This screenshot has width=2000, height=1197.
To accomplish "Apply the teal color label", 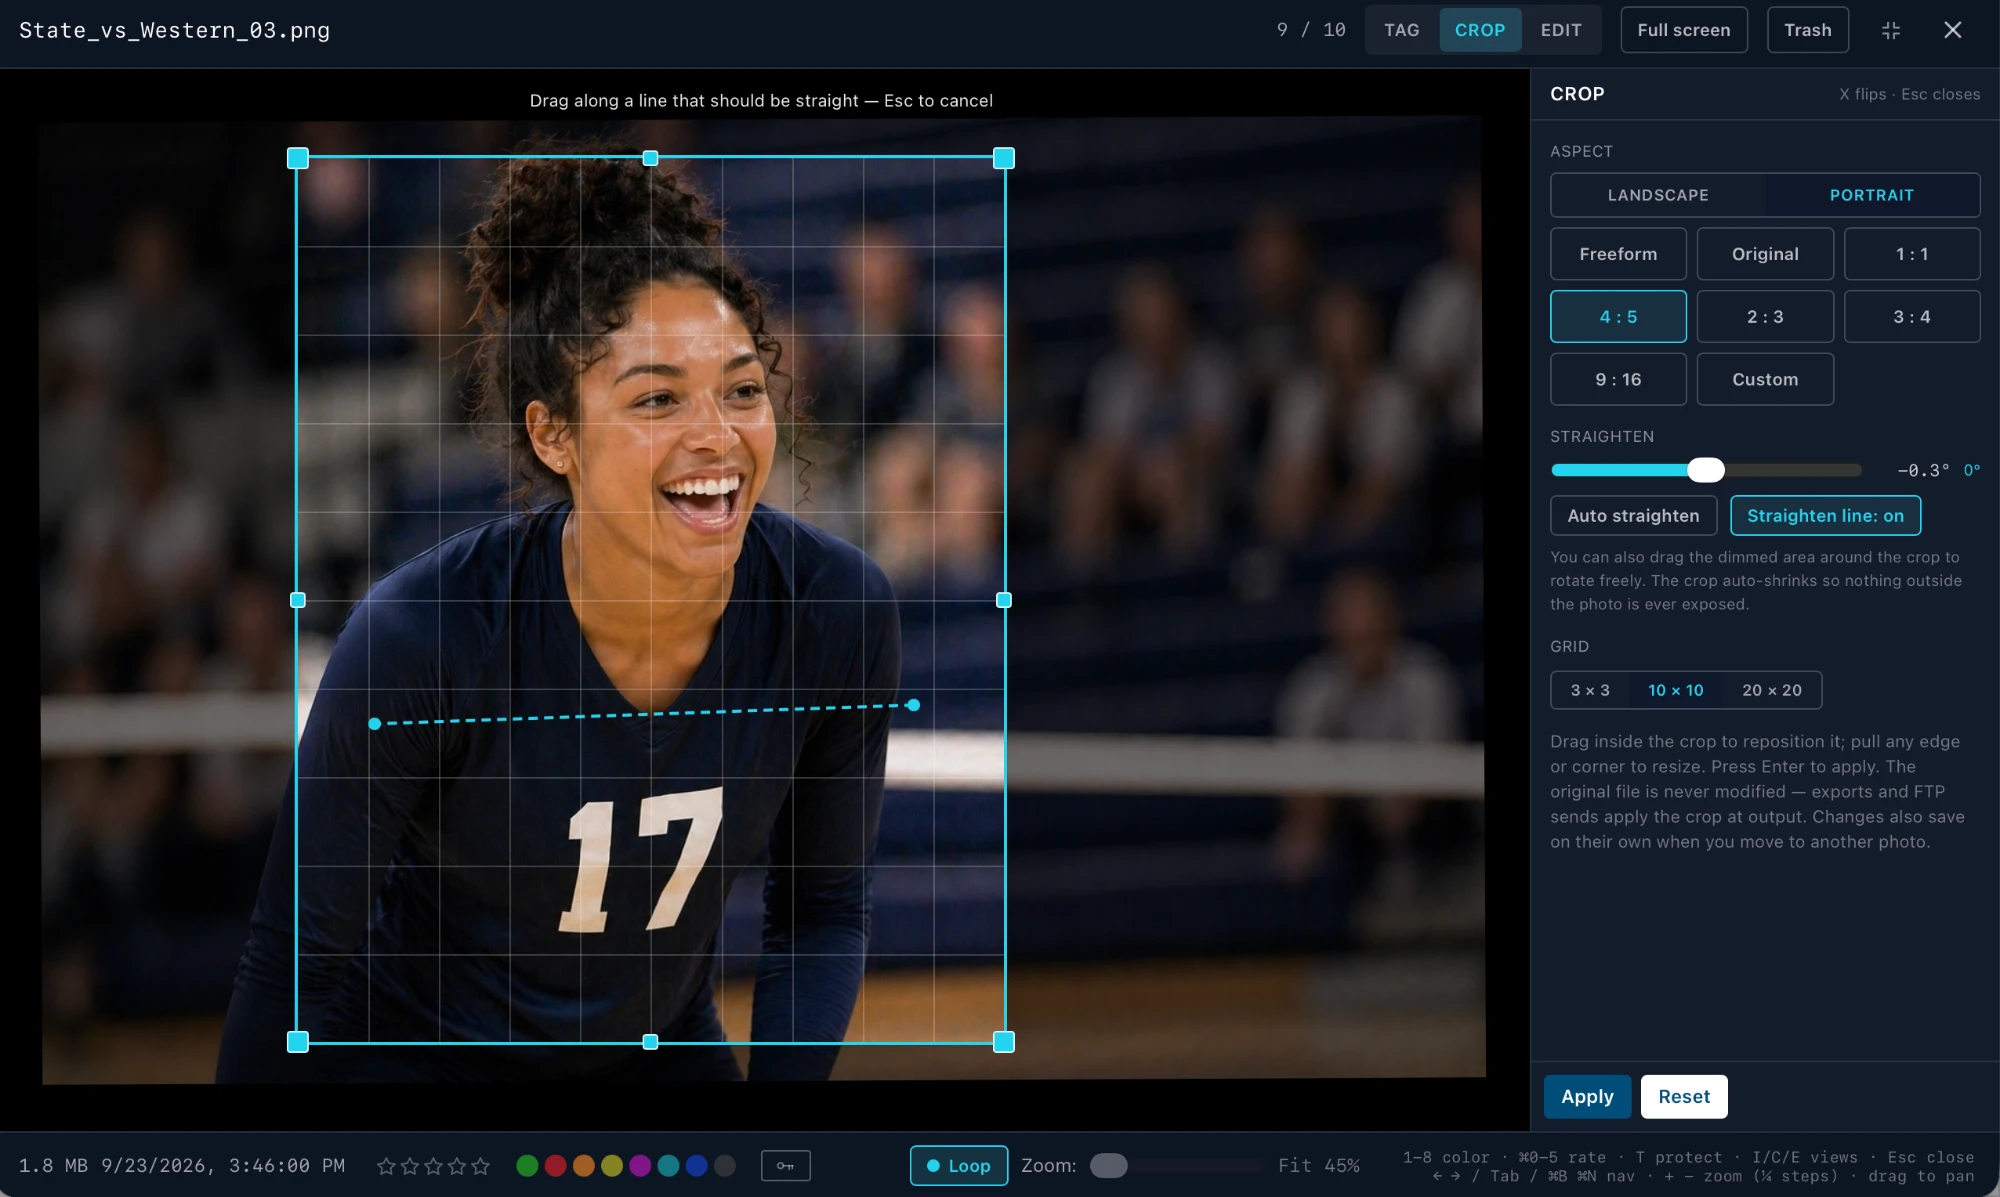I will tap(669, 1166).
